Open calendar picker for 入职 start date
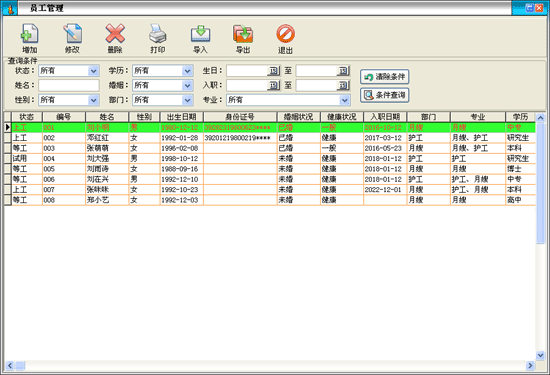This screenshot has height=375, width=550. [274, 85]
